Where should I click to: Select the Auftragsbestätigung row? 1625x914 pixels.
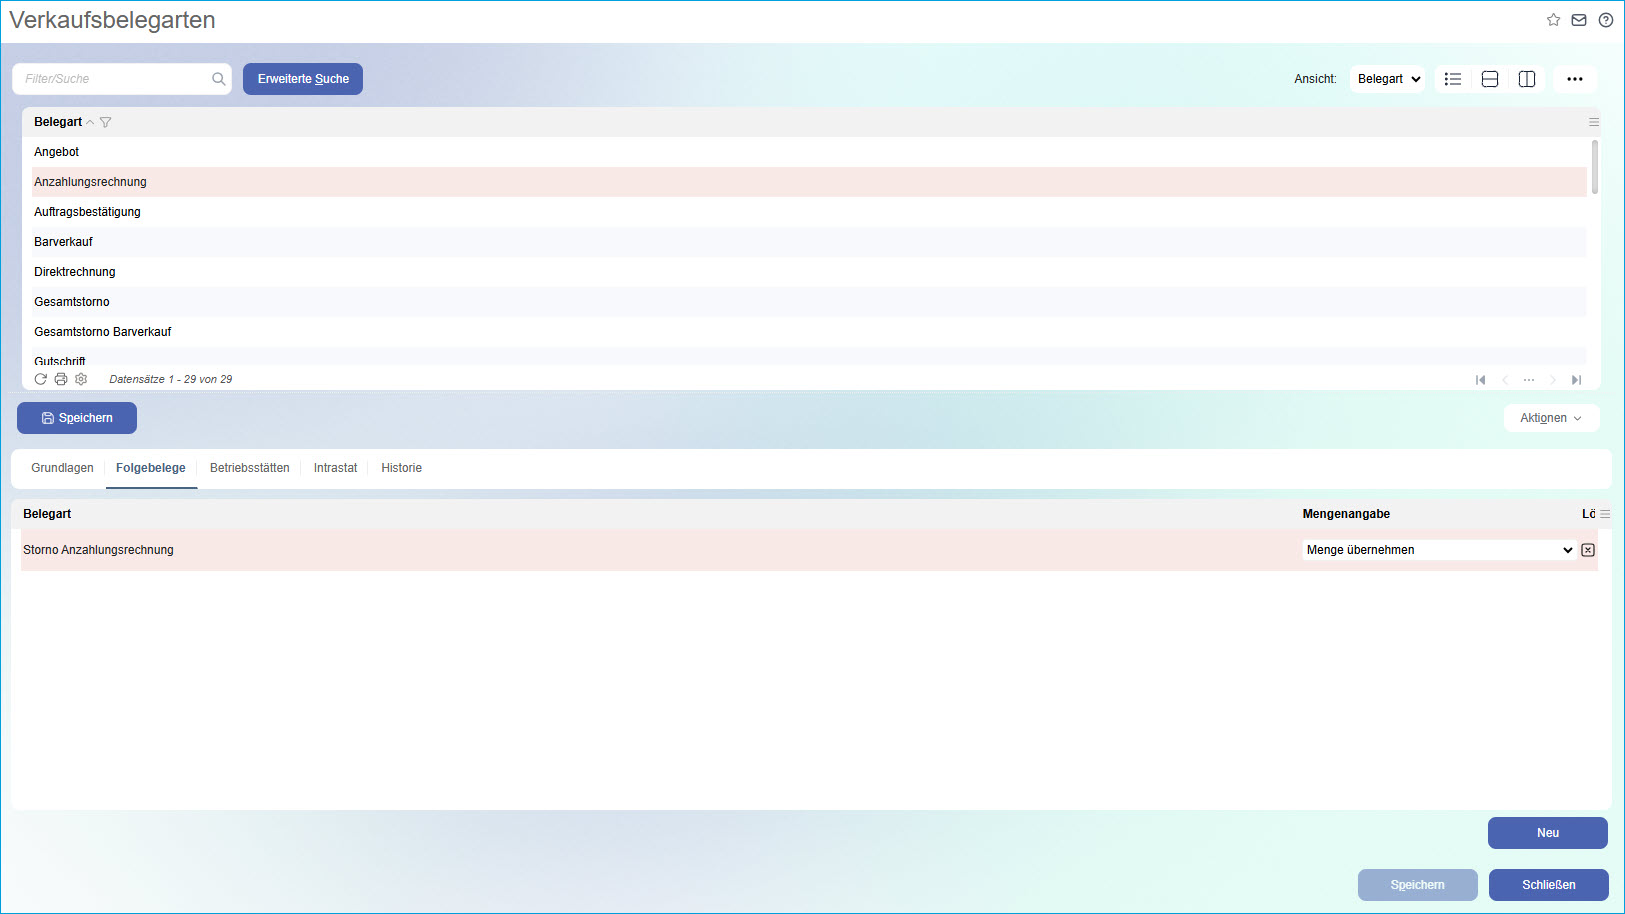click(x=809, y=212)
